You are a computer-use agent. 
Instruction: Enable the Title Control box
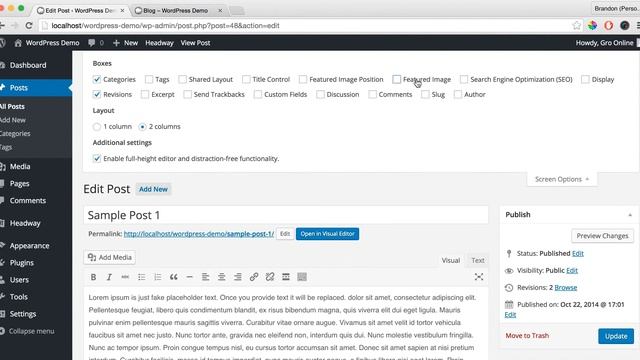point(246,79)
